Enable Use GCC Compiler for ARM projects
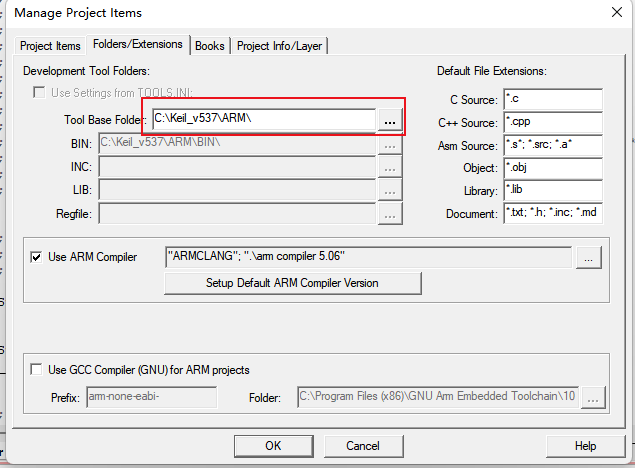 click(x=37, y=370)
